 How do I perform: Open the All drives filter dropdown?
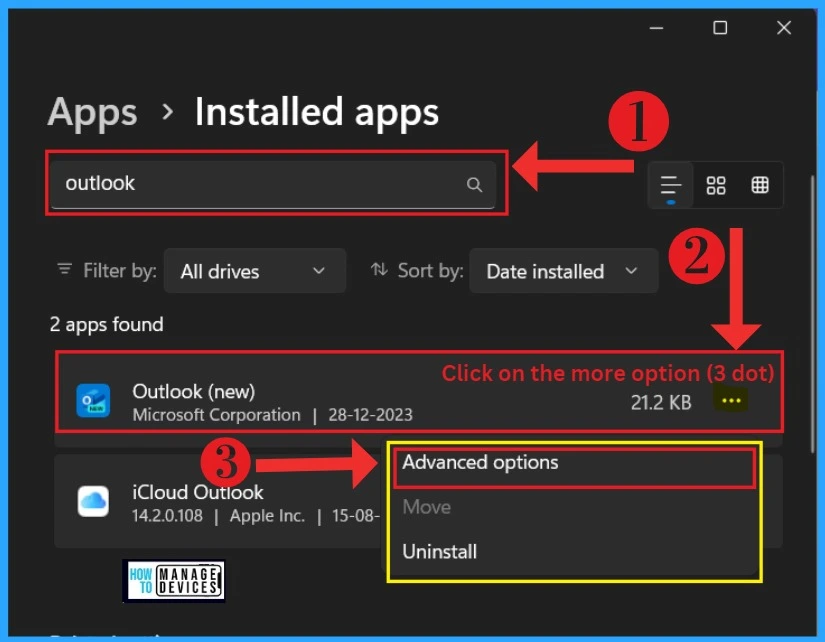coord(255,271)
